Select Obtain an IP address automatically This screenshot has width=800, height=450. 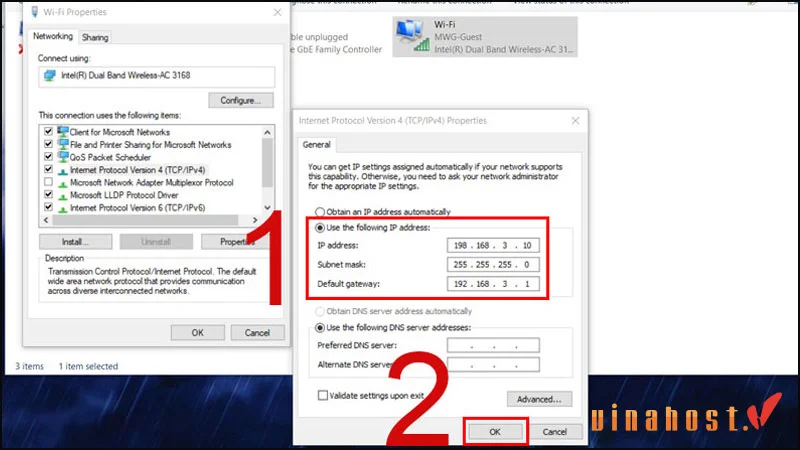(x=319, y=212)
